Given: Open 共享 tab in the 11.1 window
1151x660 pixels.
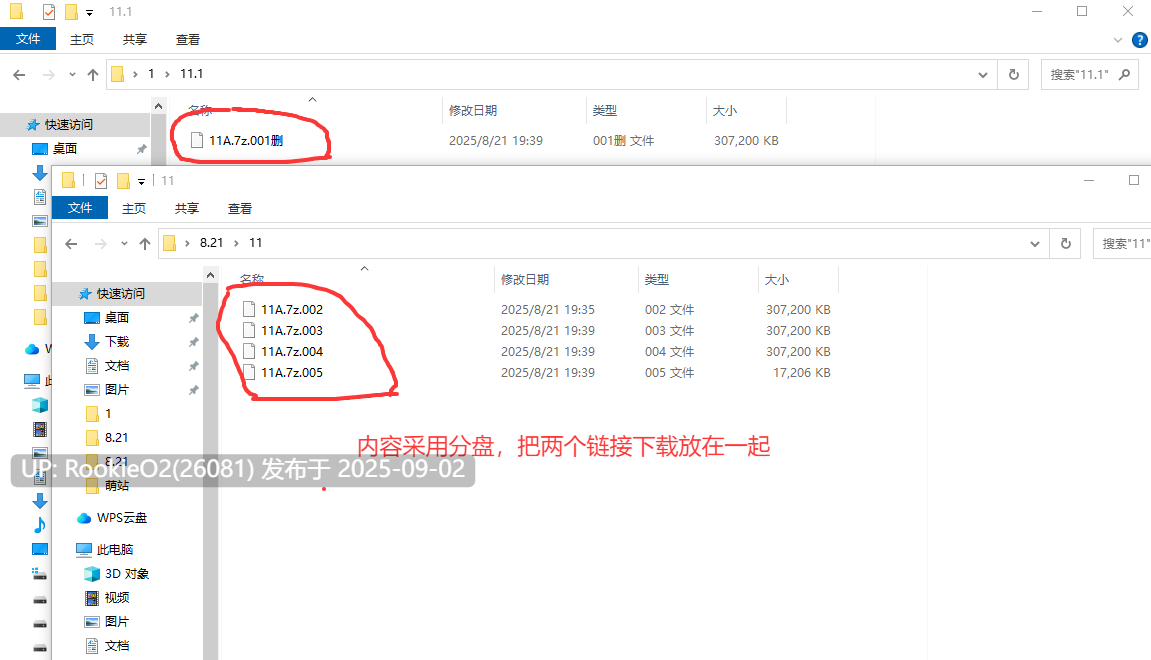Looking at the screenshot, I should (134, 40).
